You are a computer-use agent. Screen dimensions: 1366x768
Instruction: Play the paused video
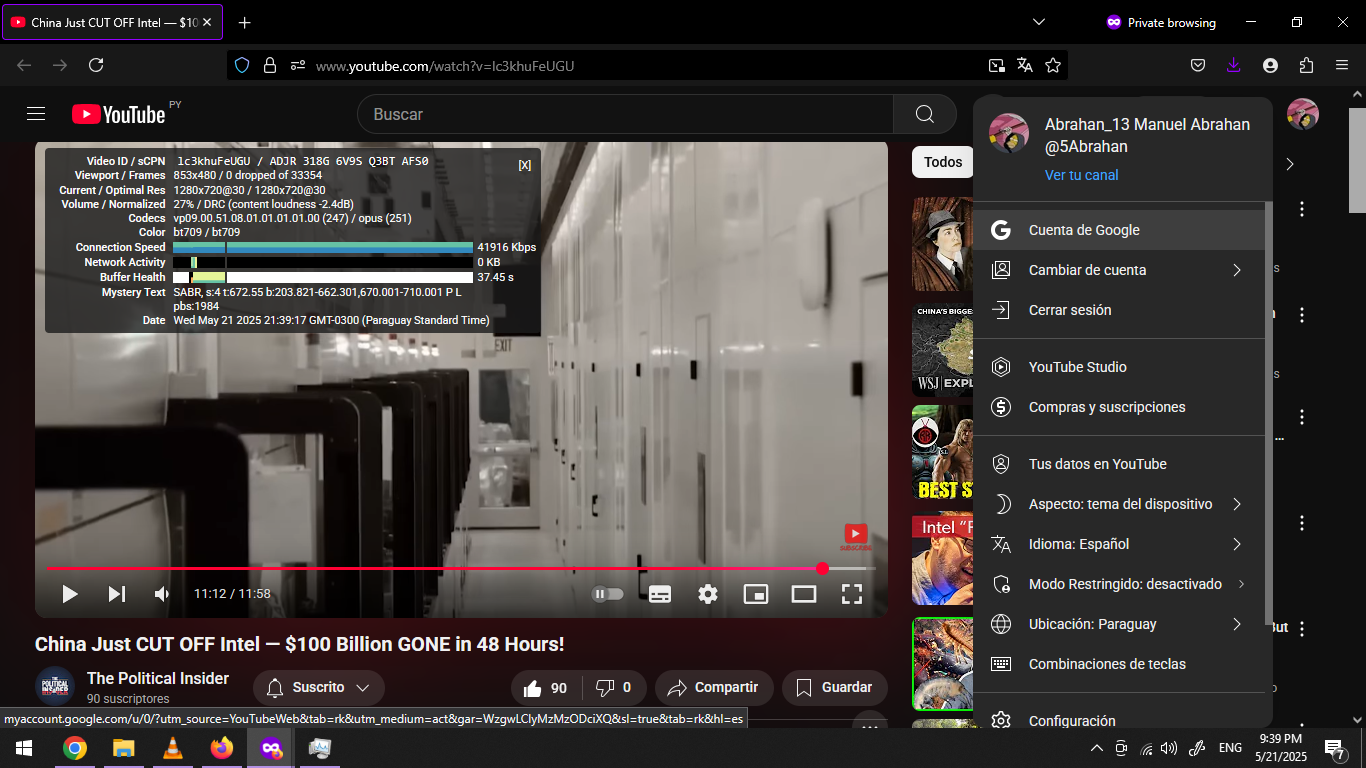[x=69, y=594]
